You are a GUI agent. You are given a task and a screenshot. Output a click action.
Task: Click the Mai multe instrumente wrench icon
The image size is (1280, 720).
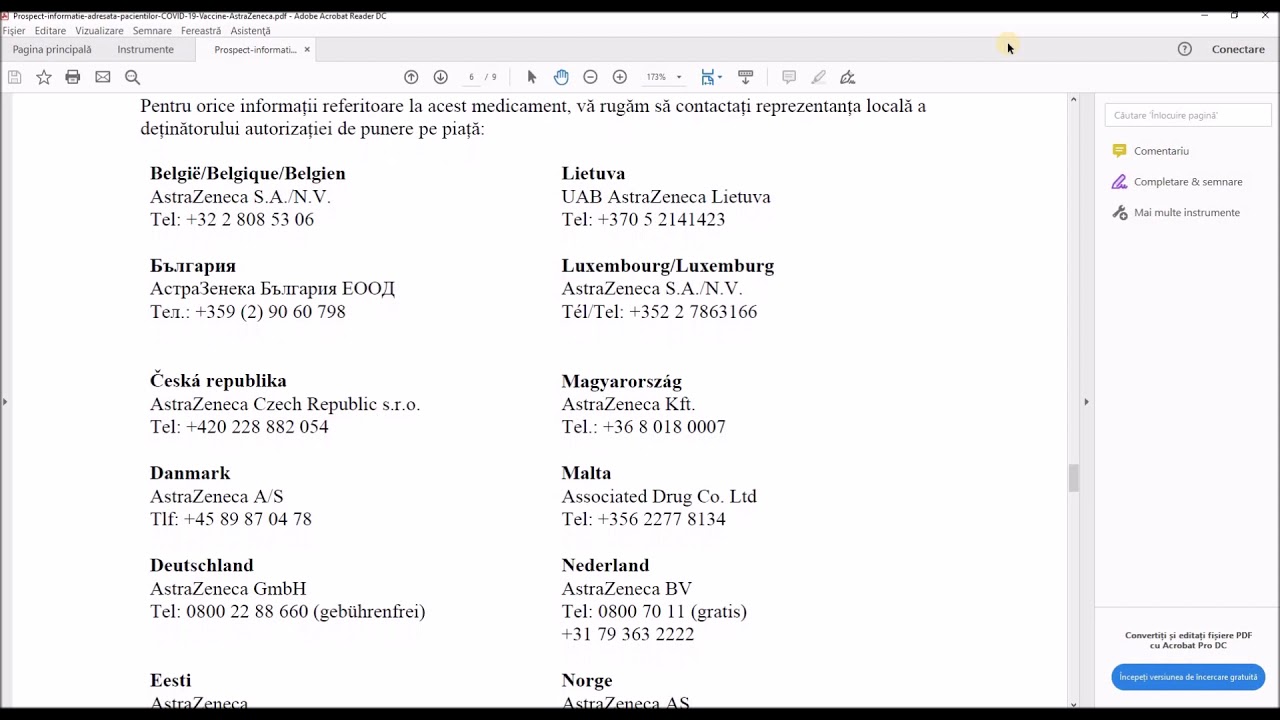coord(1119,212)
